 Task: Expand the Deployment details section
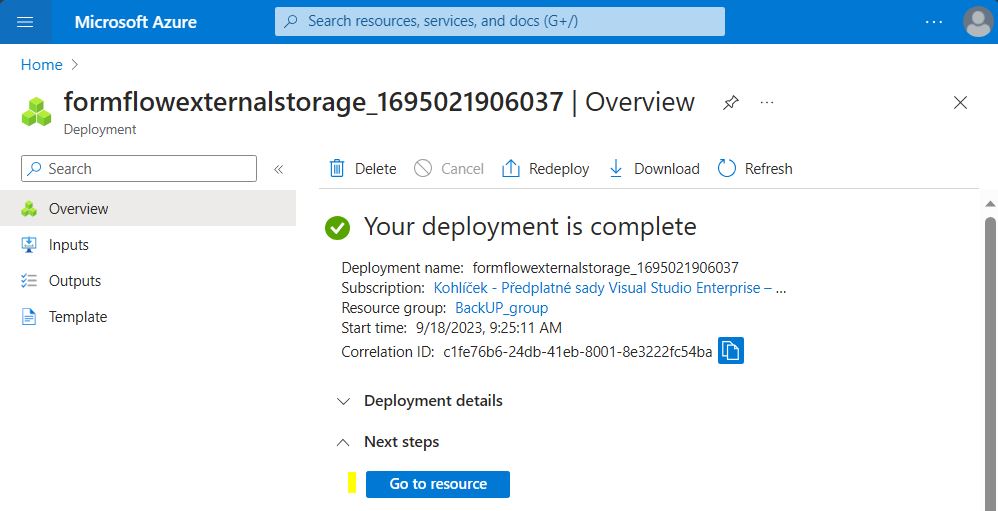(344, 401)
